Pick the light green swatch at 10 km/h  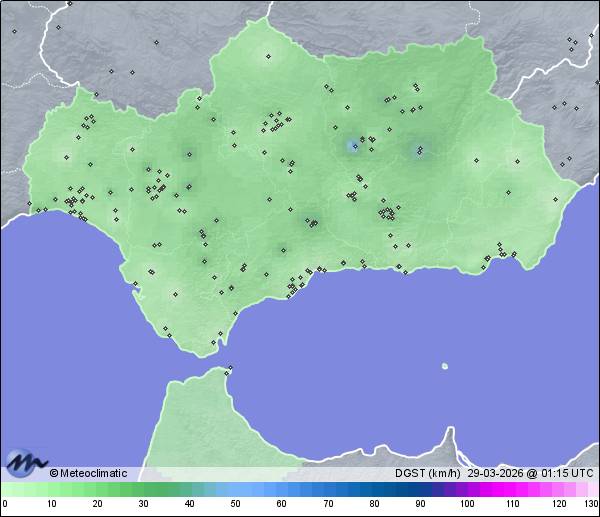pos(51,489)
